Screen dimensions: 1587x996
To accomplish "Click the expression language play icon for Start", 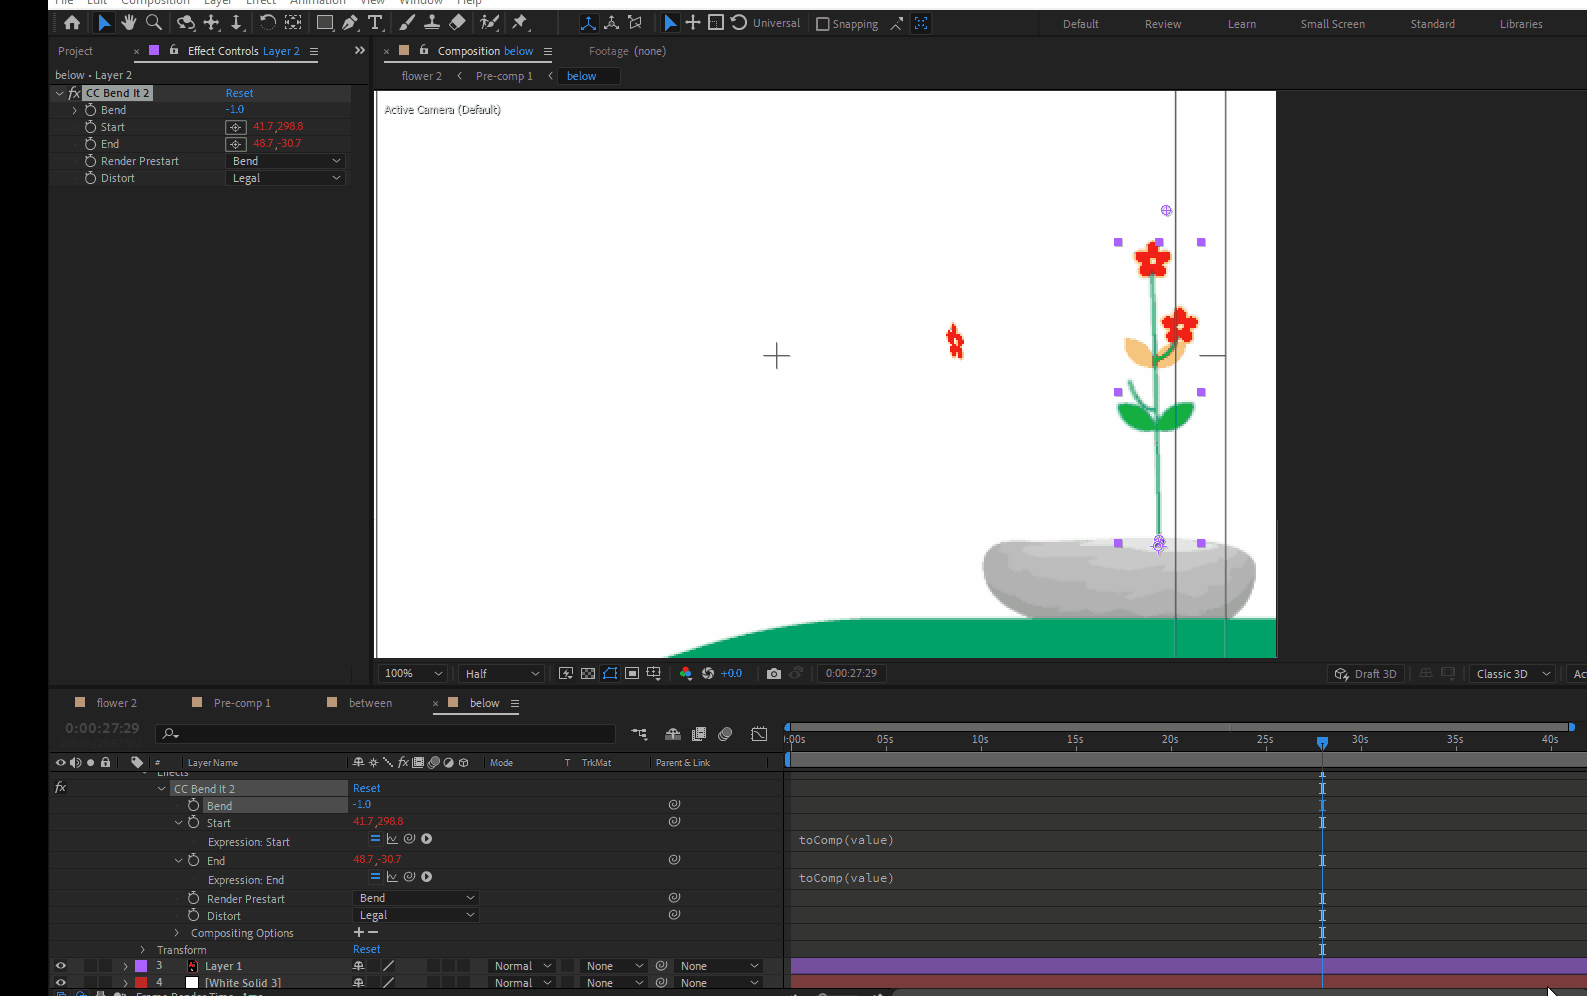I will (x=427, y=839).
